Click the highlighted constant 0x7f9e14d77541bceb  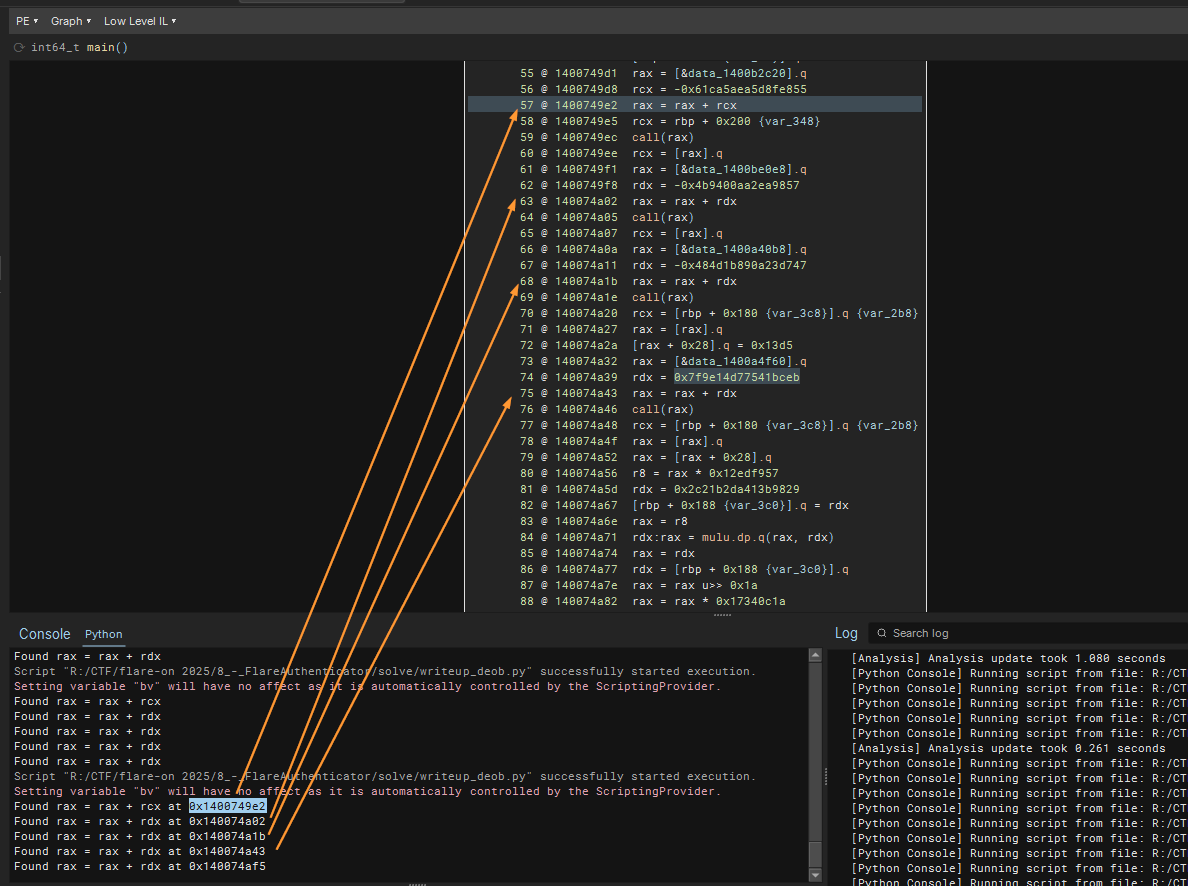736,377
